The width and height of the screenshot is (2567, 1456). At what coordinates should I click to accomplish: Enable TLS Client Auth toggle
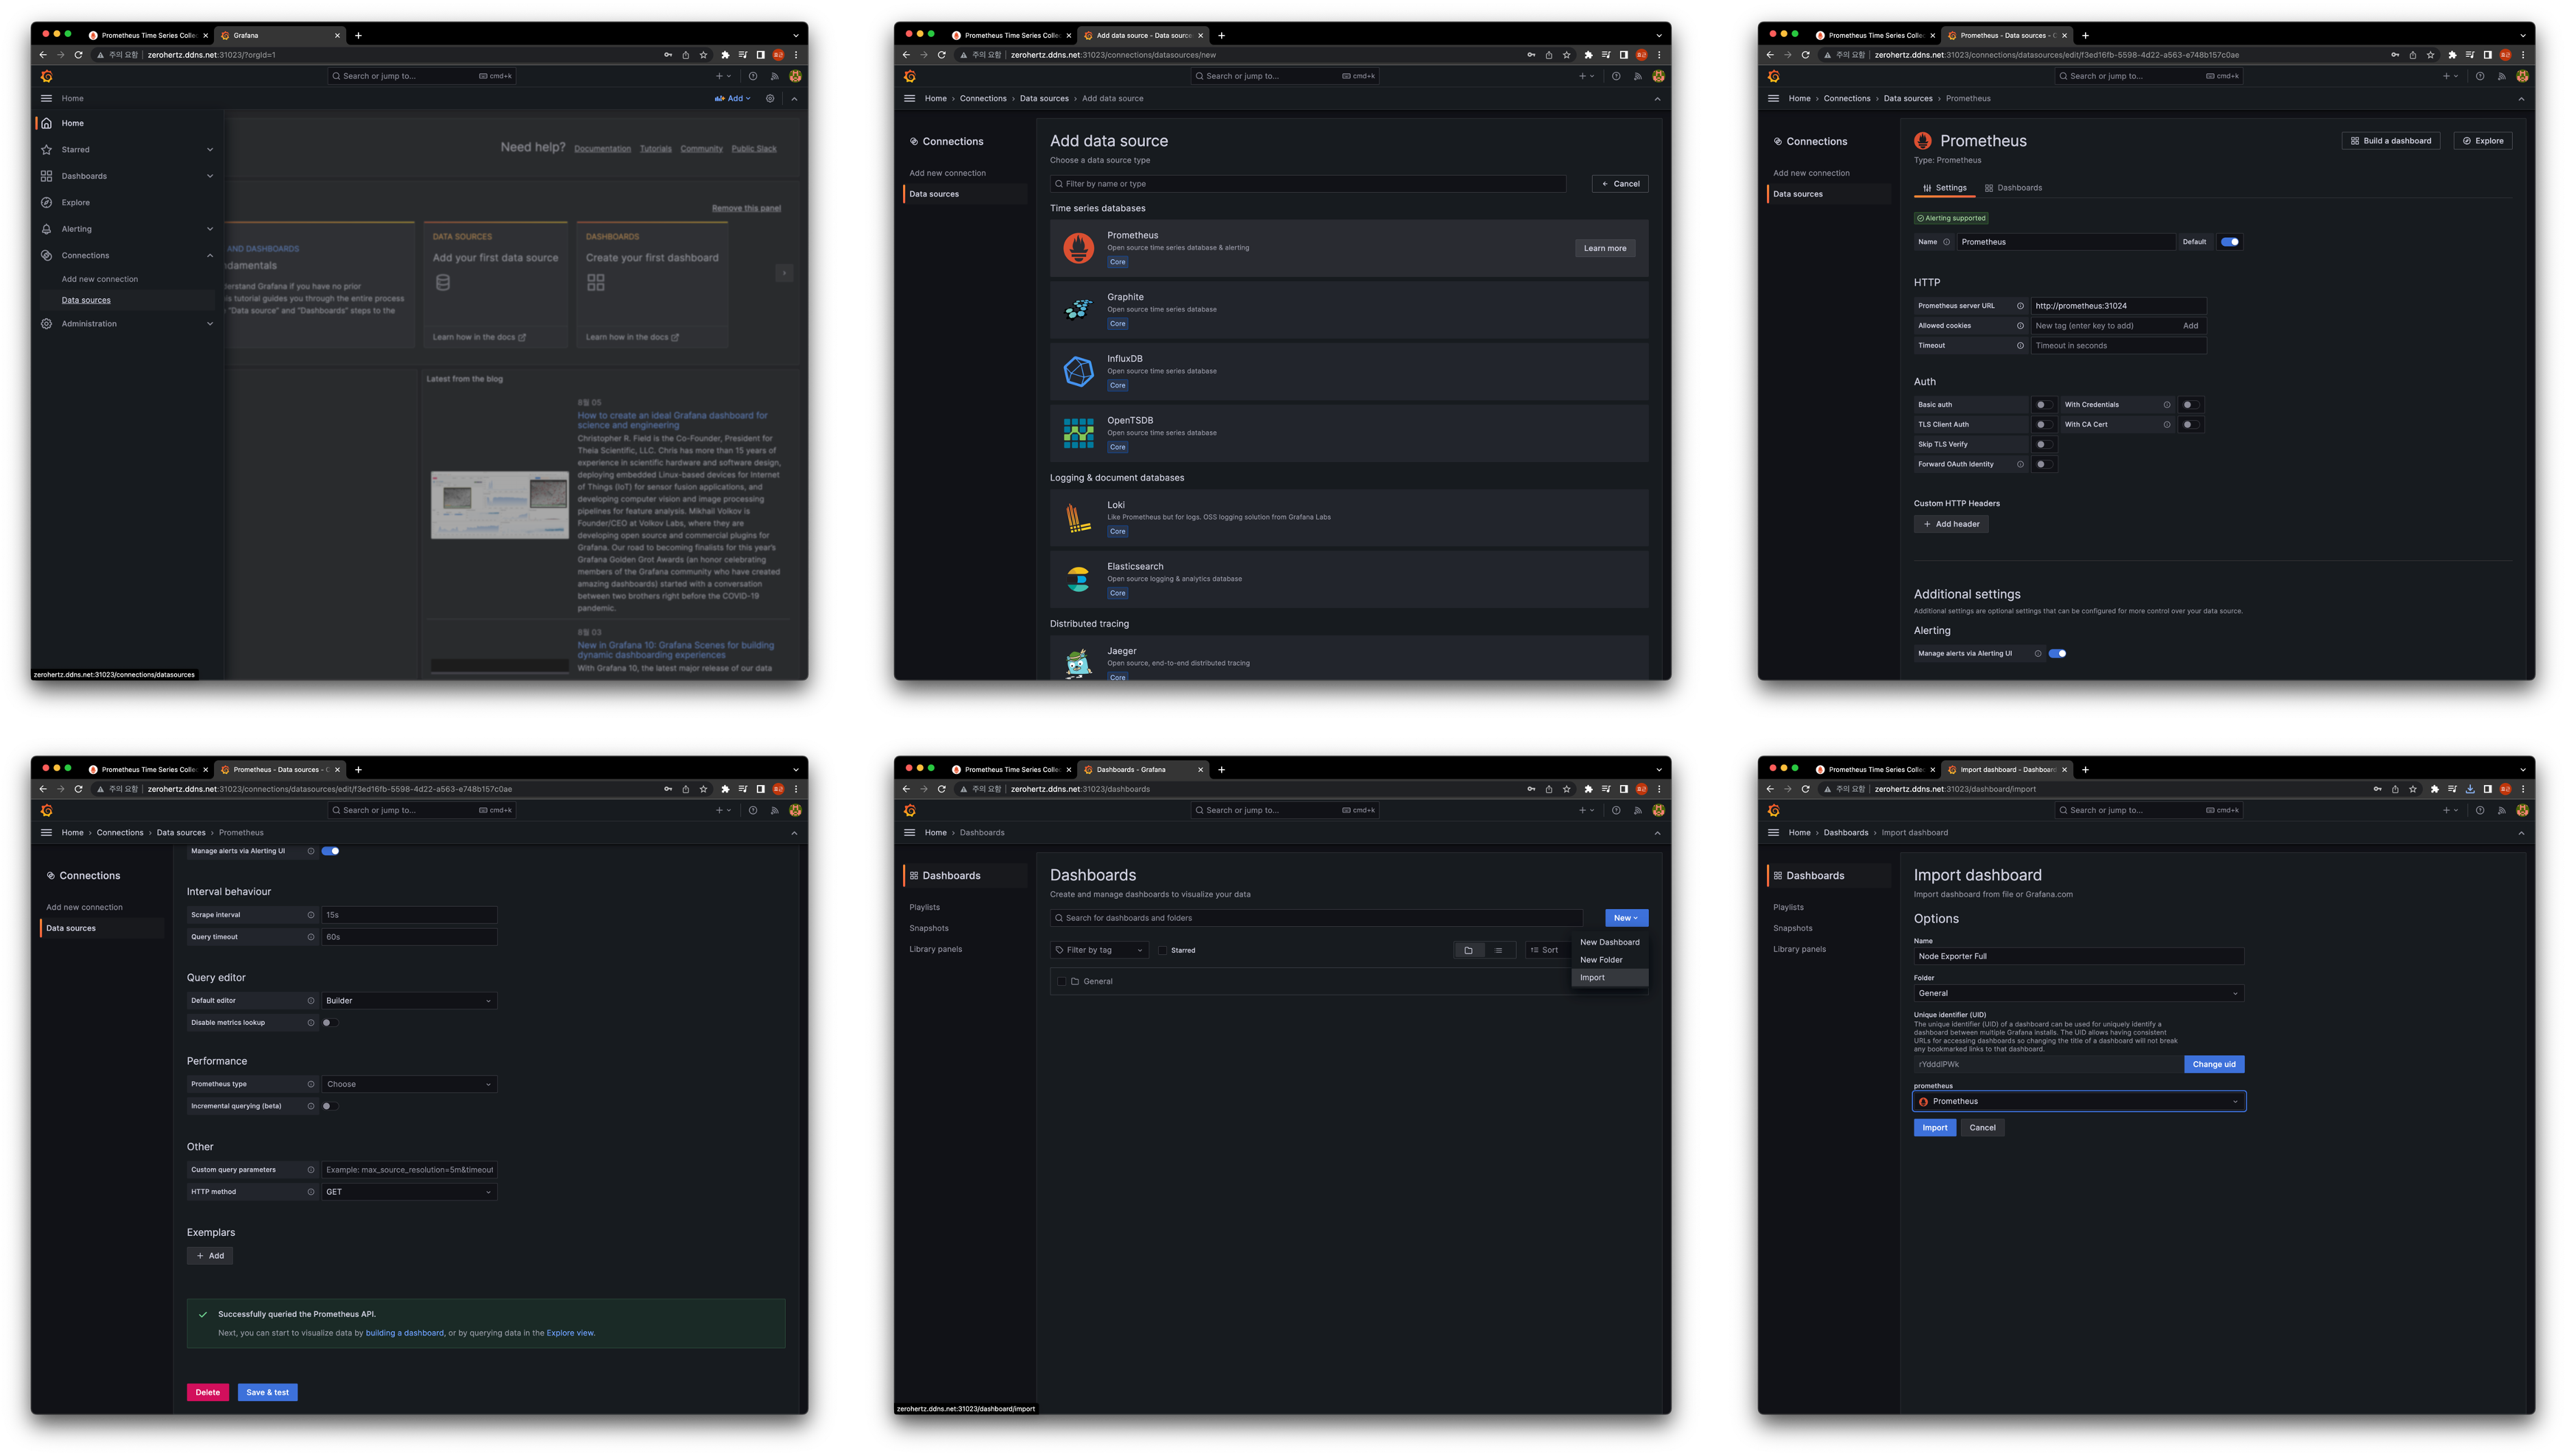[2043, 425]
